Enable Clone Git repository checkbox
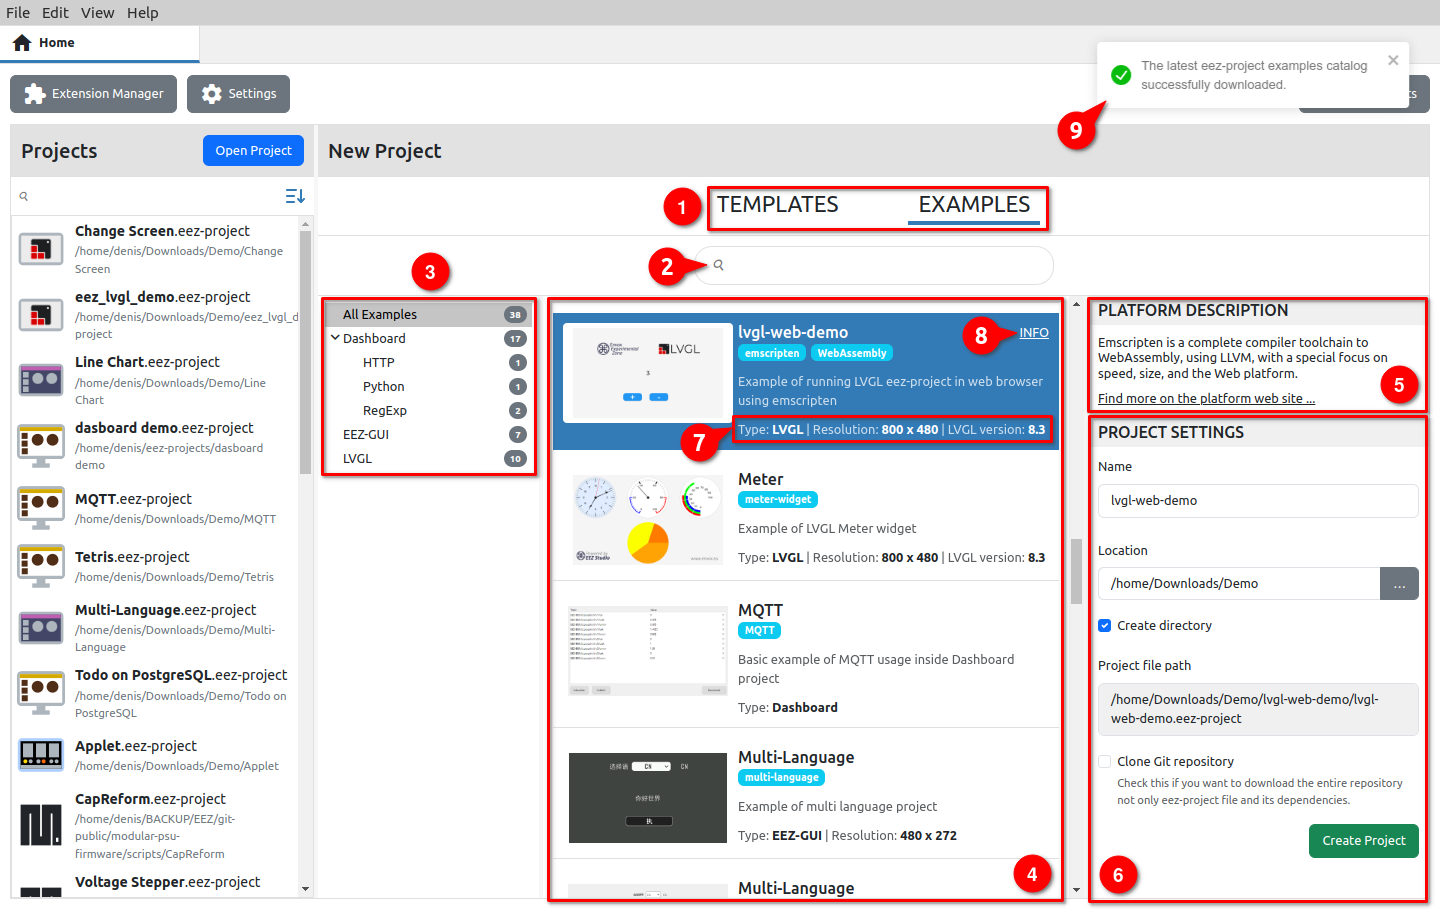The height and width of the screenshot is (909, 1440). coord(1105,762)
